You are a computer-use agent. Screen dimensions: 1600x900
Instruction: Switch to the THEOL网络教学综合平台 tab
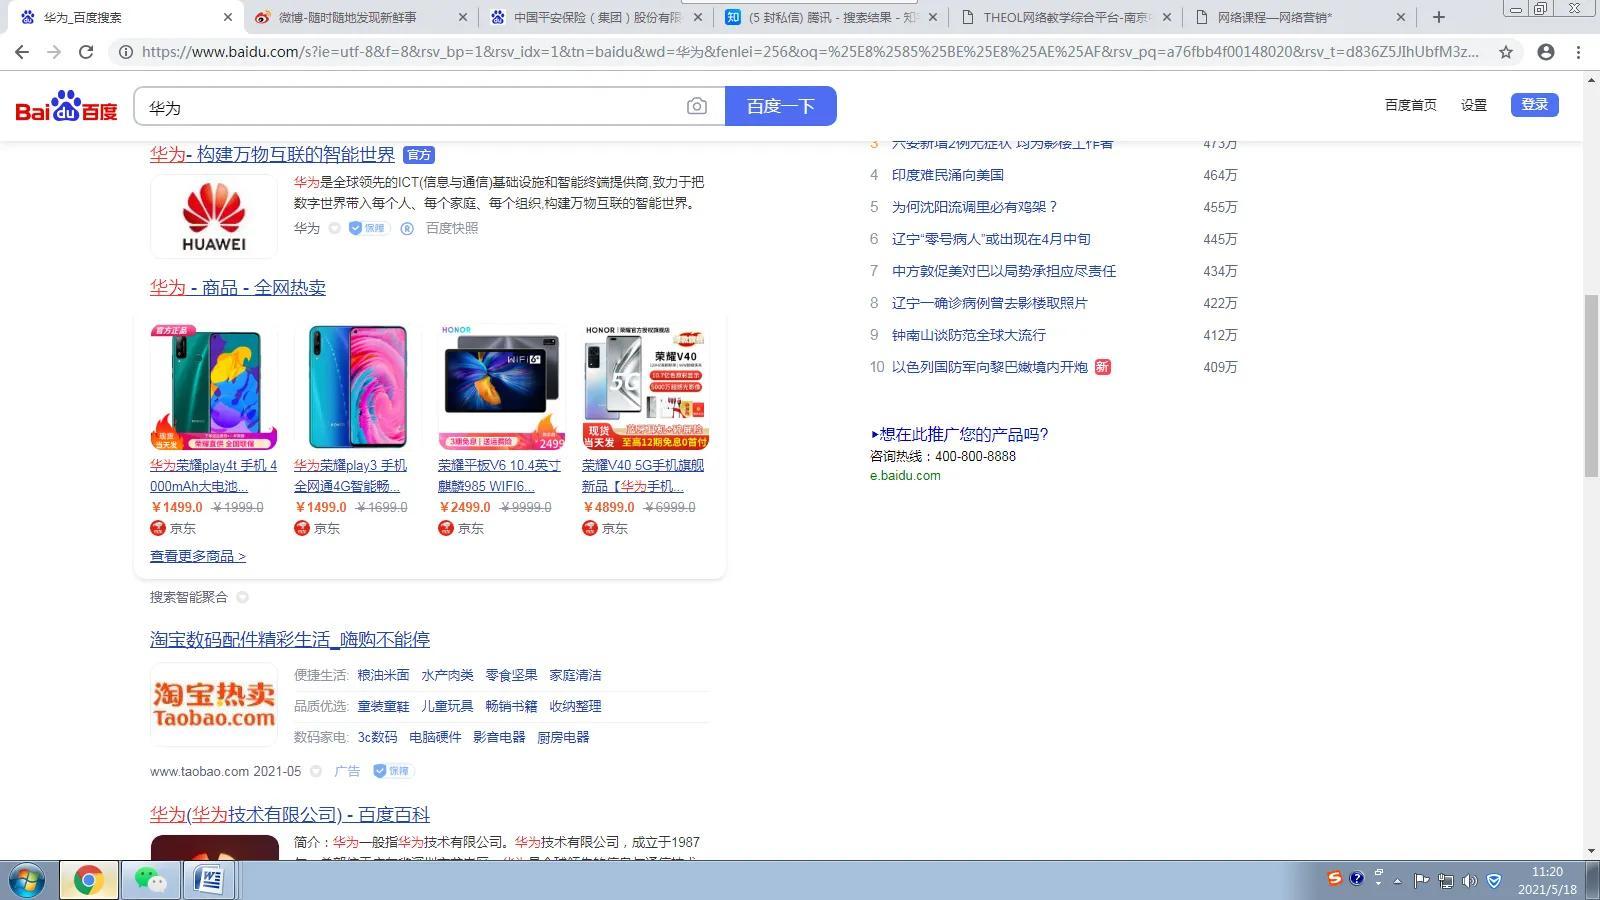pyautogui.click(x=1064, y=17)
